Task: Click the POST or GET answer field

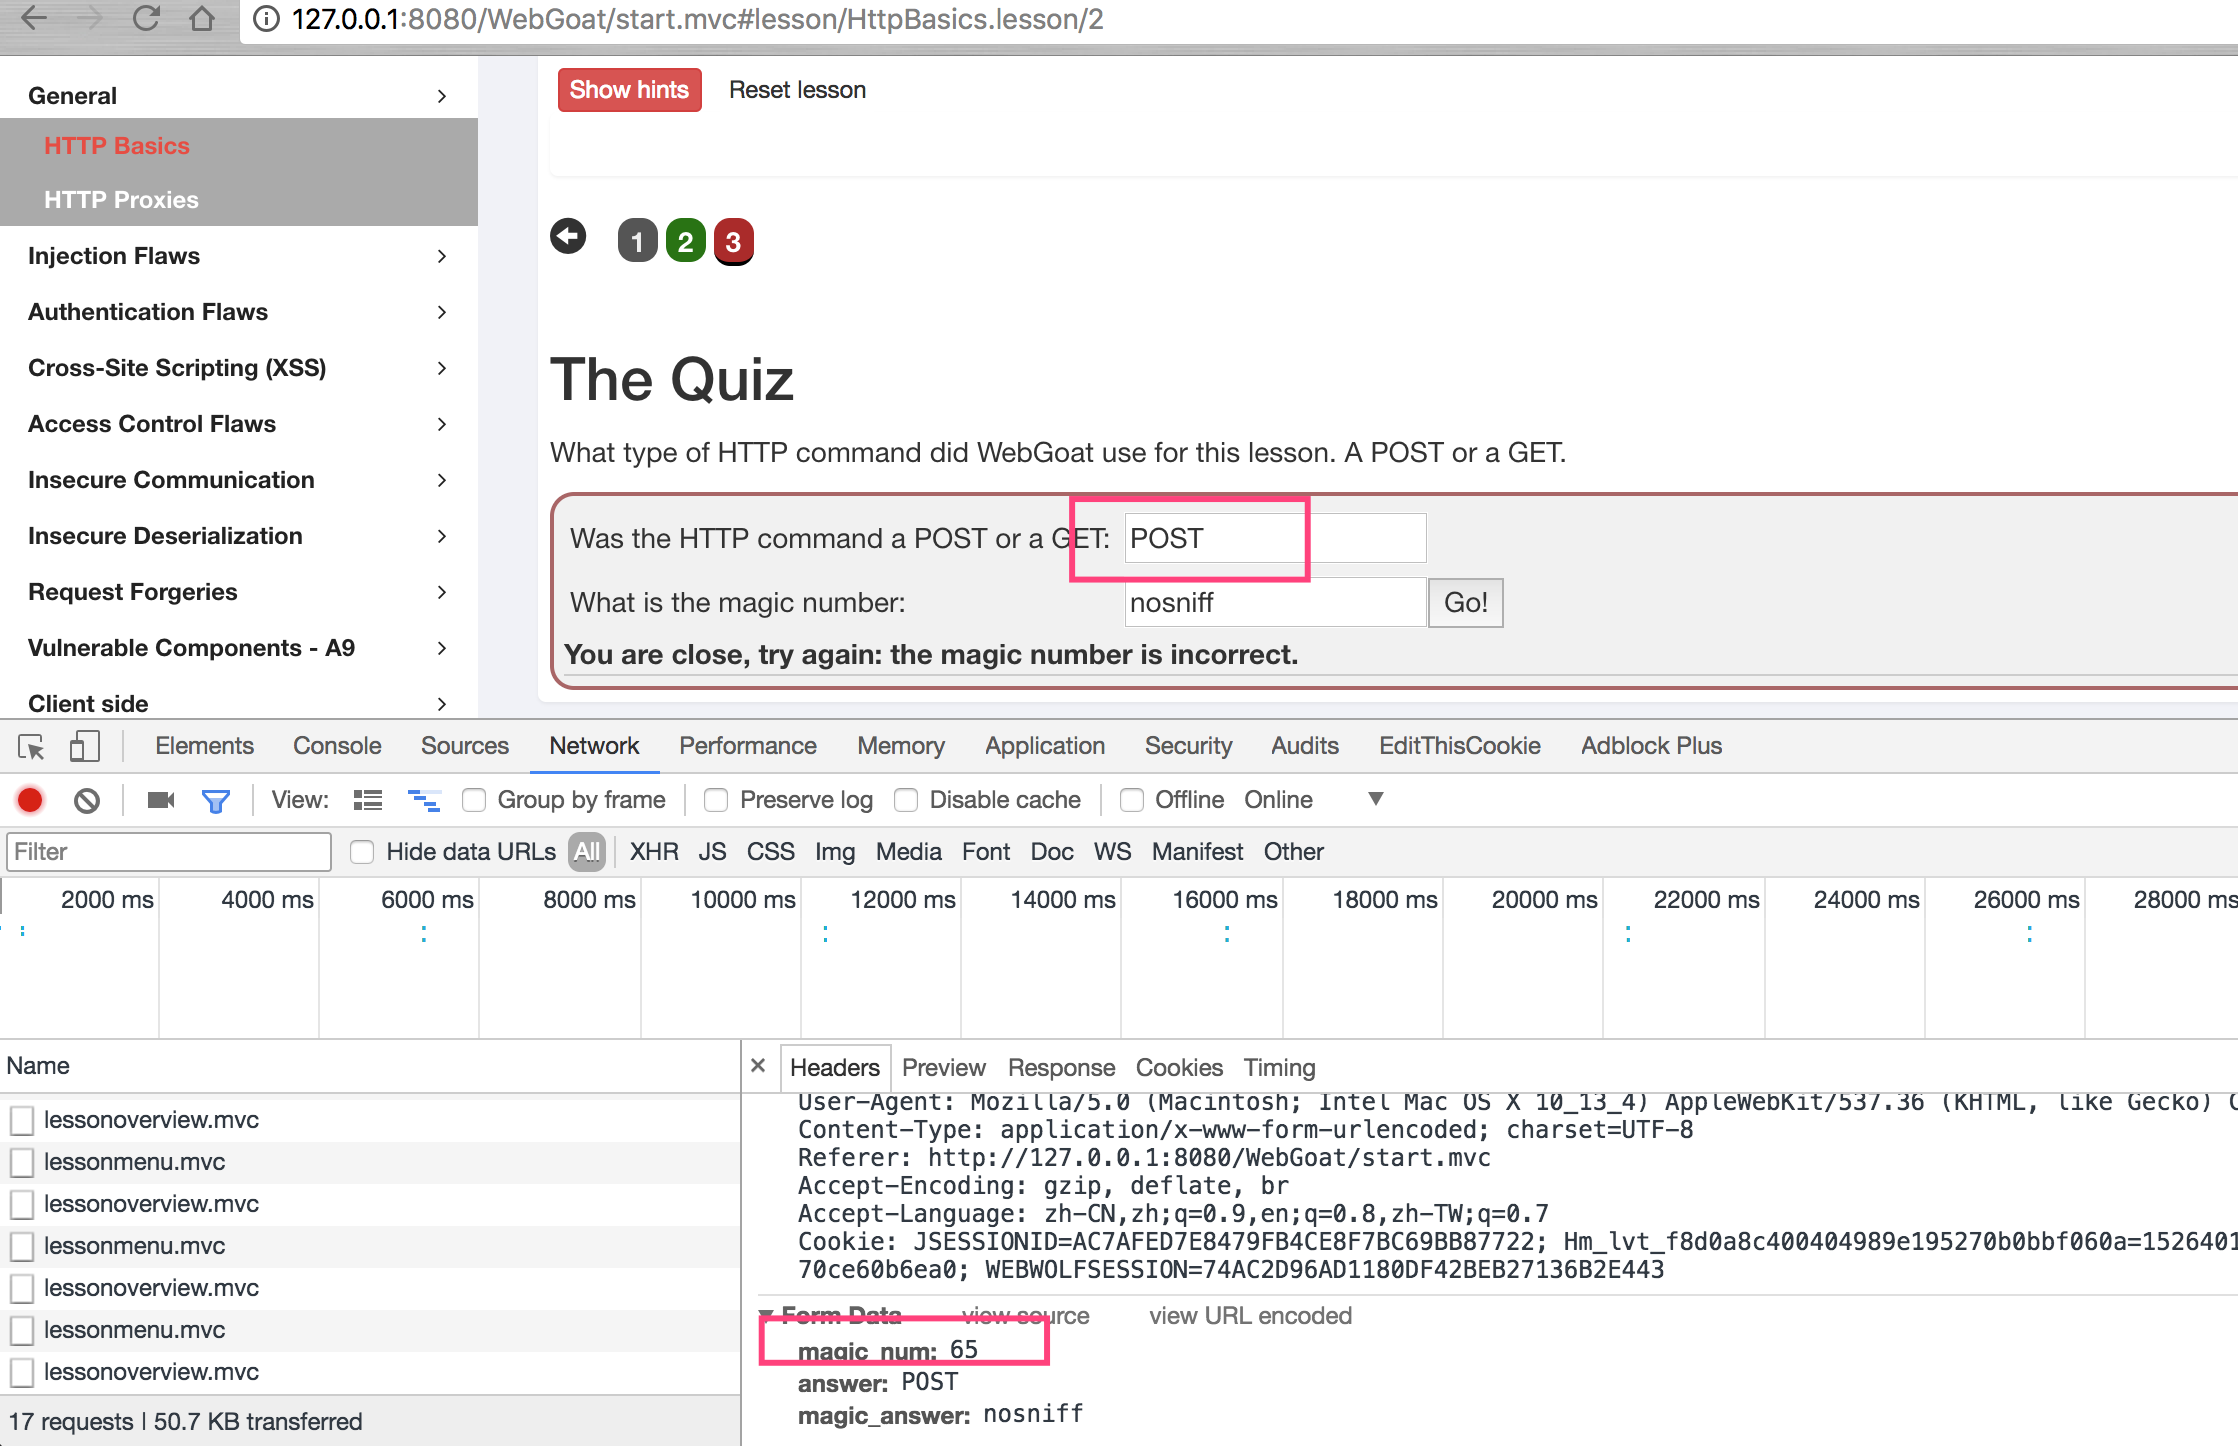Action: (x=1275, y=538)
